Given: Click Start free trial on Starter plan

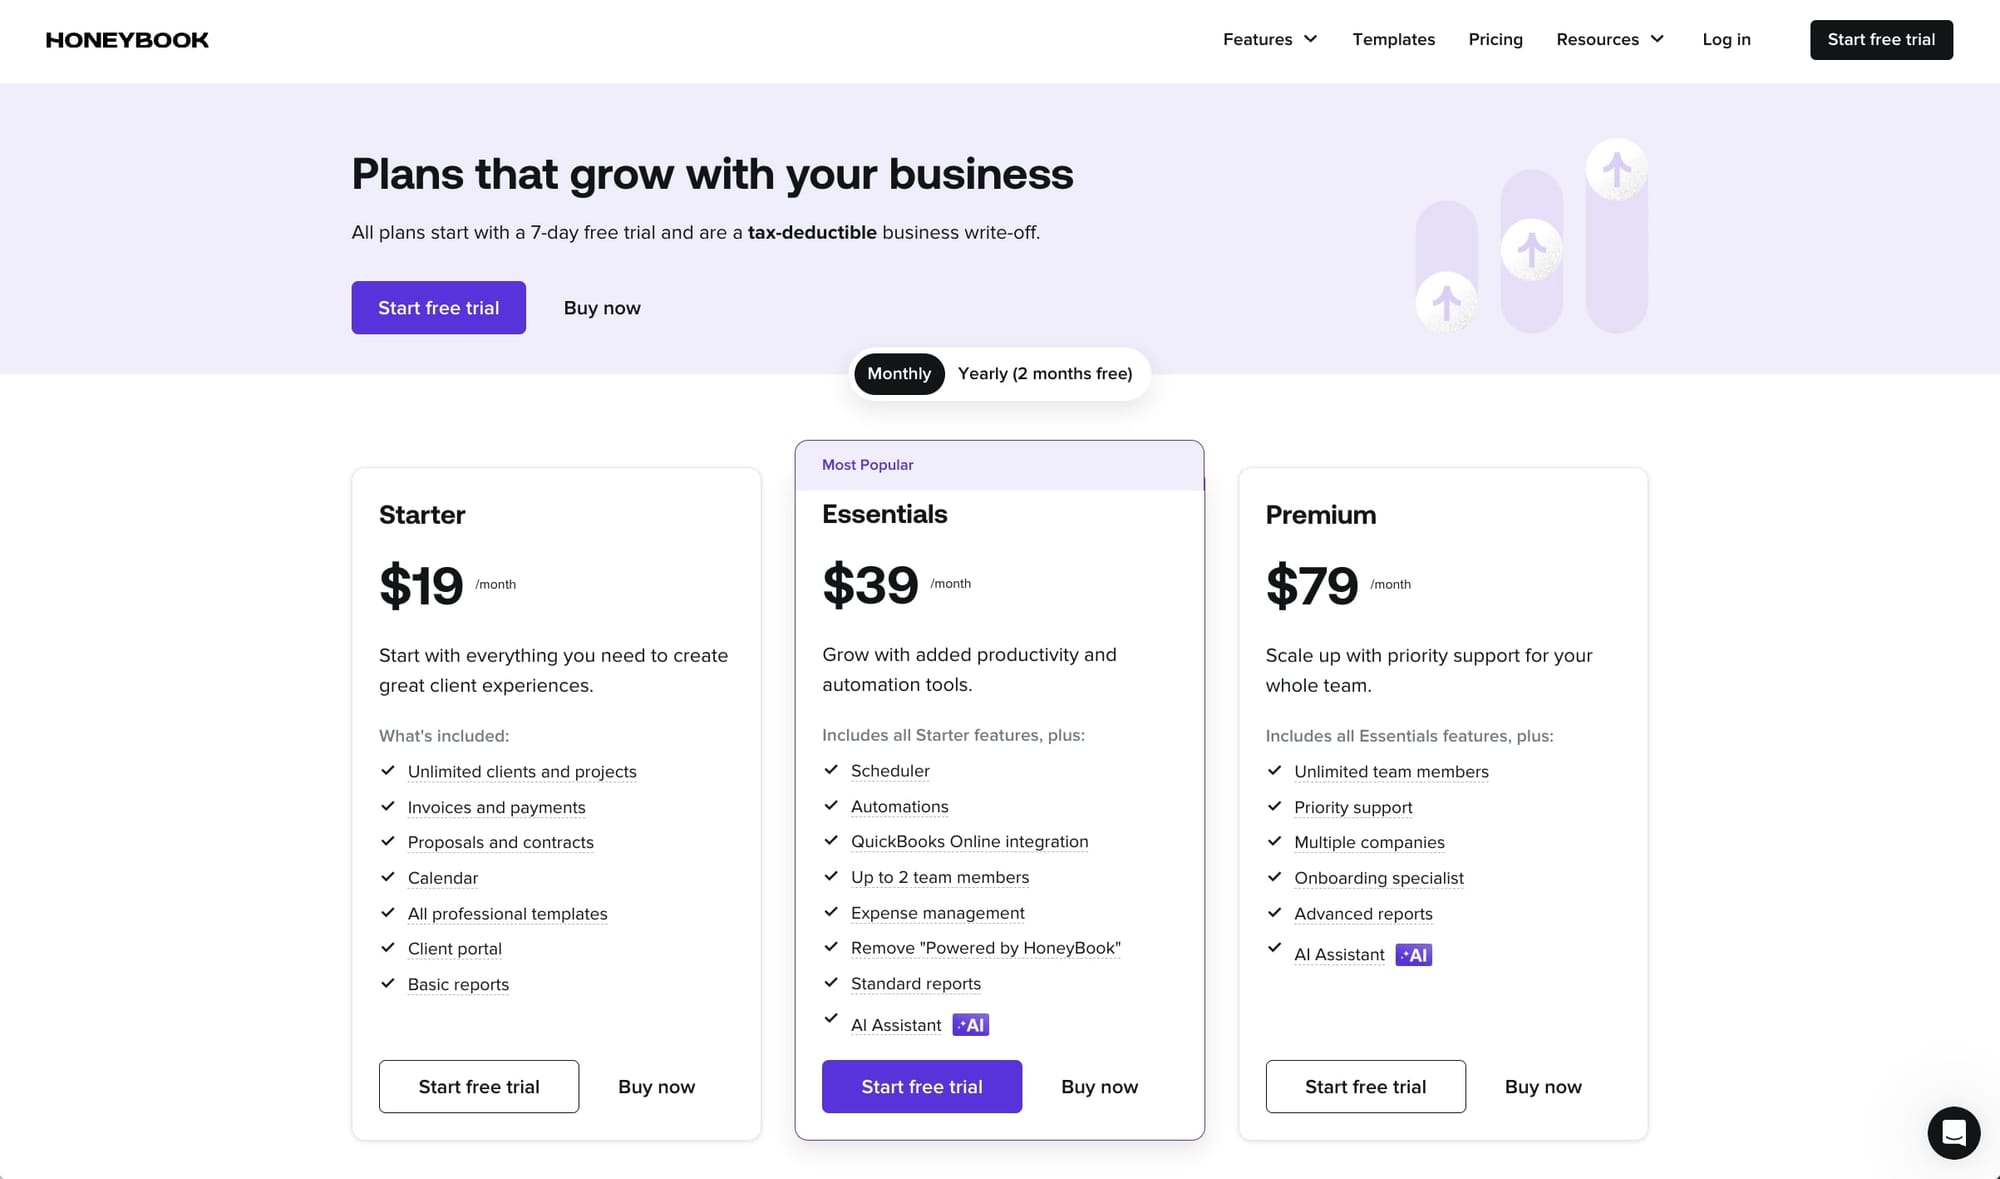Looking at the screenshot, I should [x=479, y=1086].
